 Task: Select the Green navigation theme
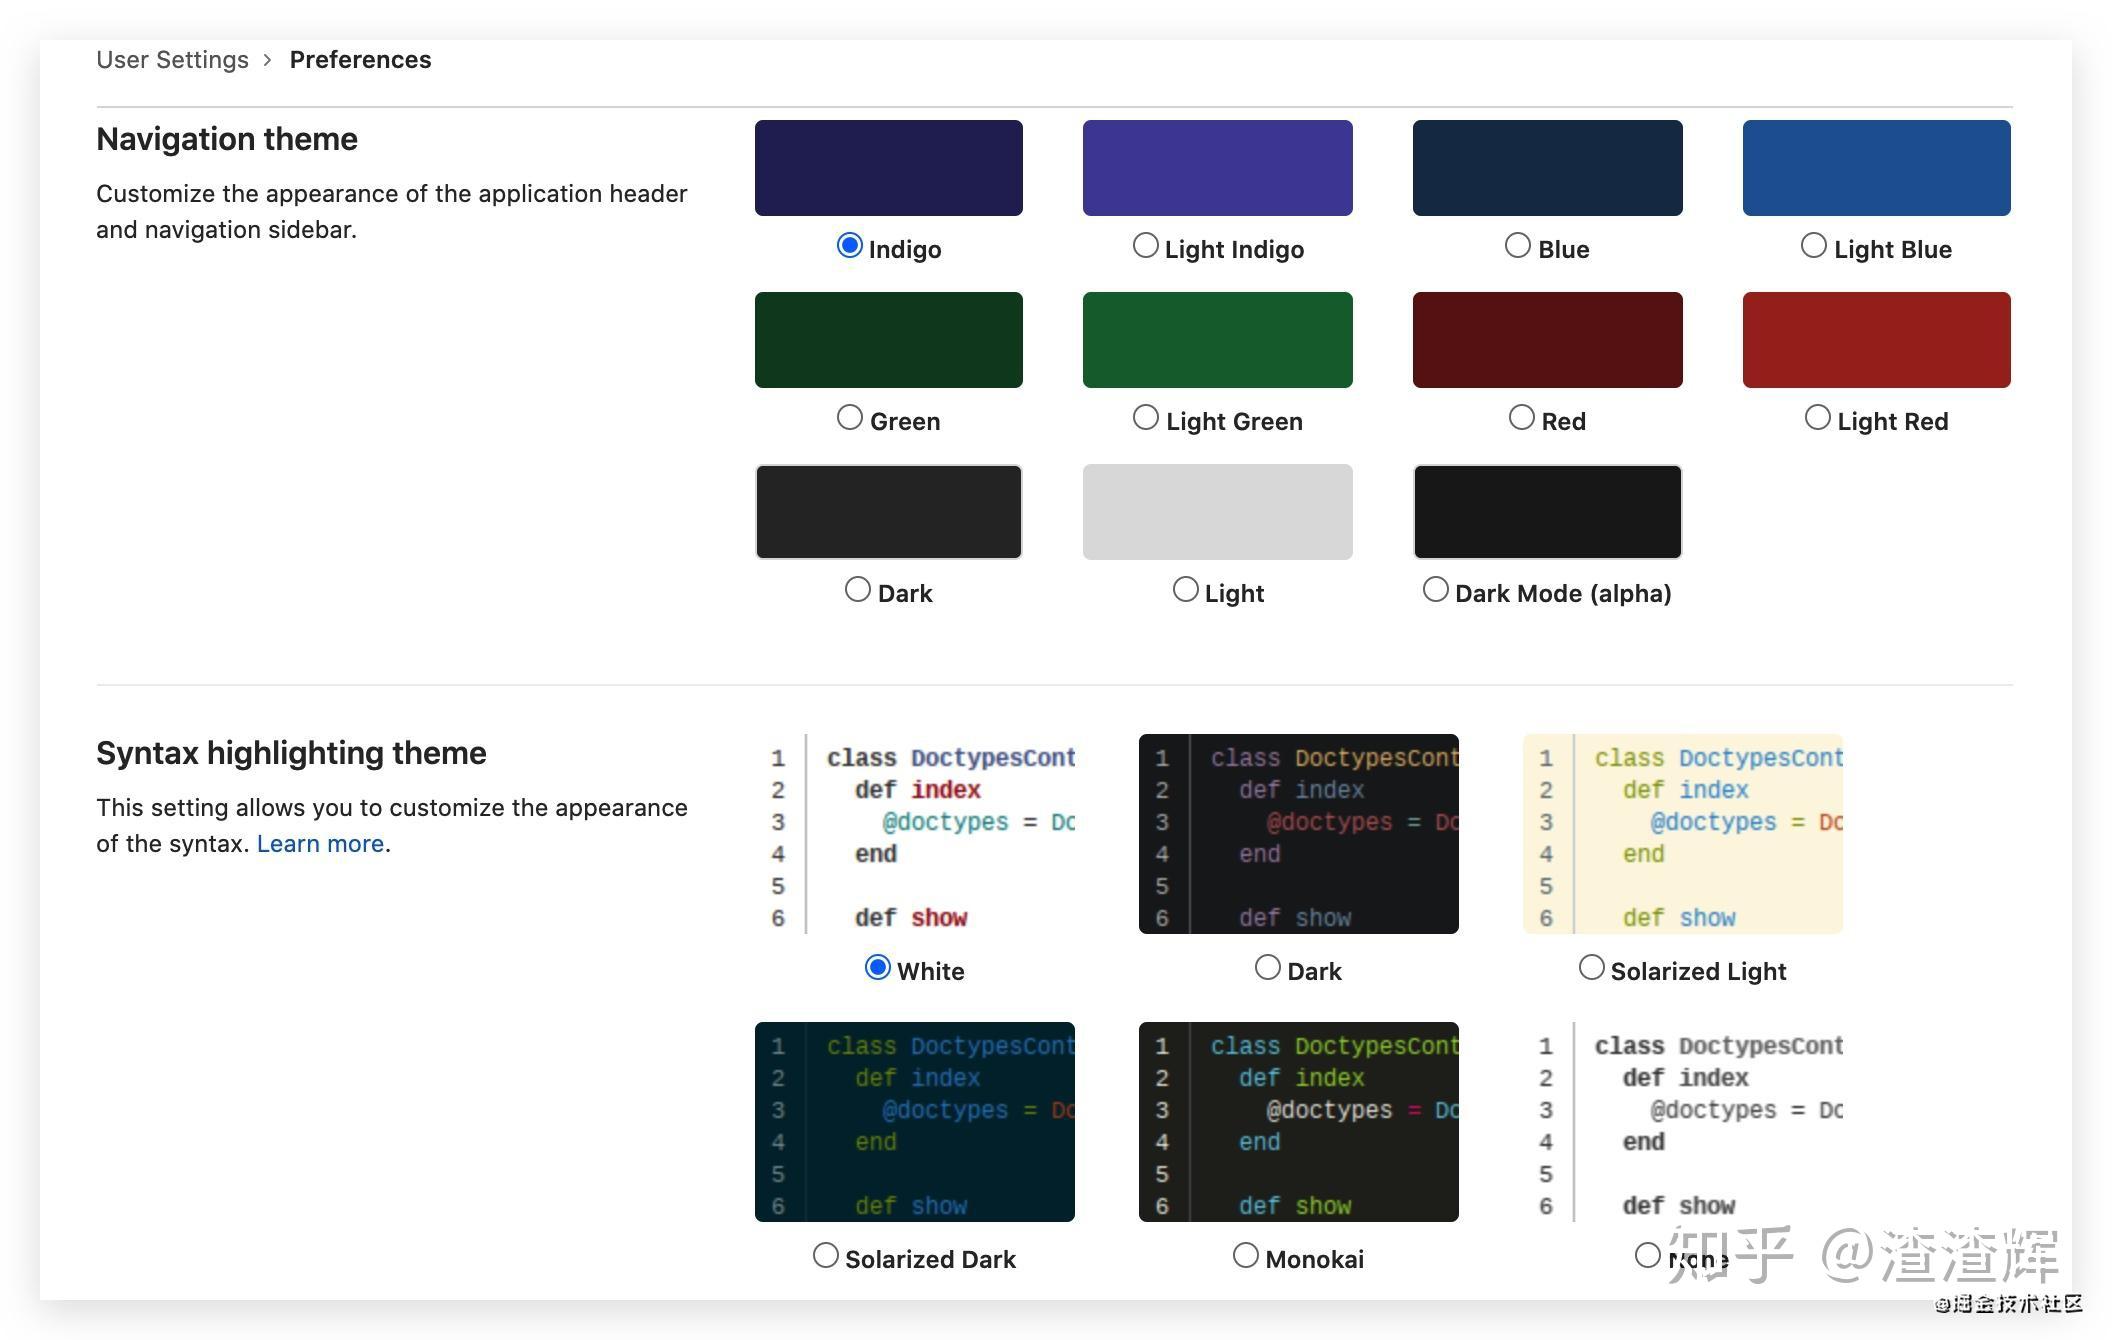point(851,416)
